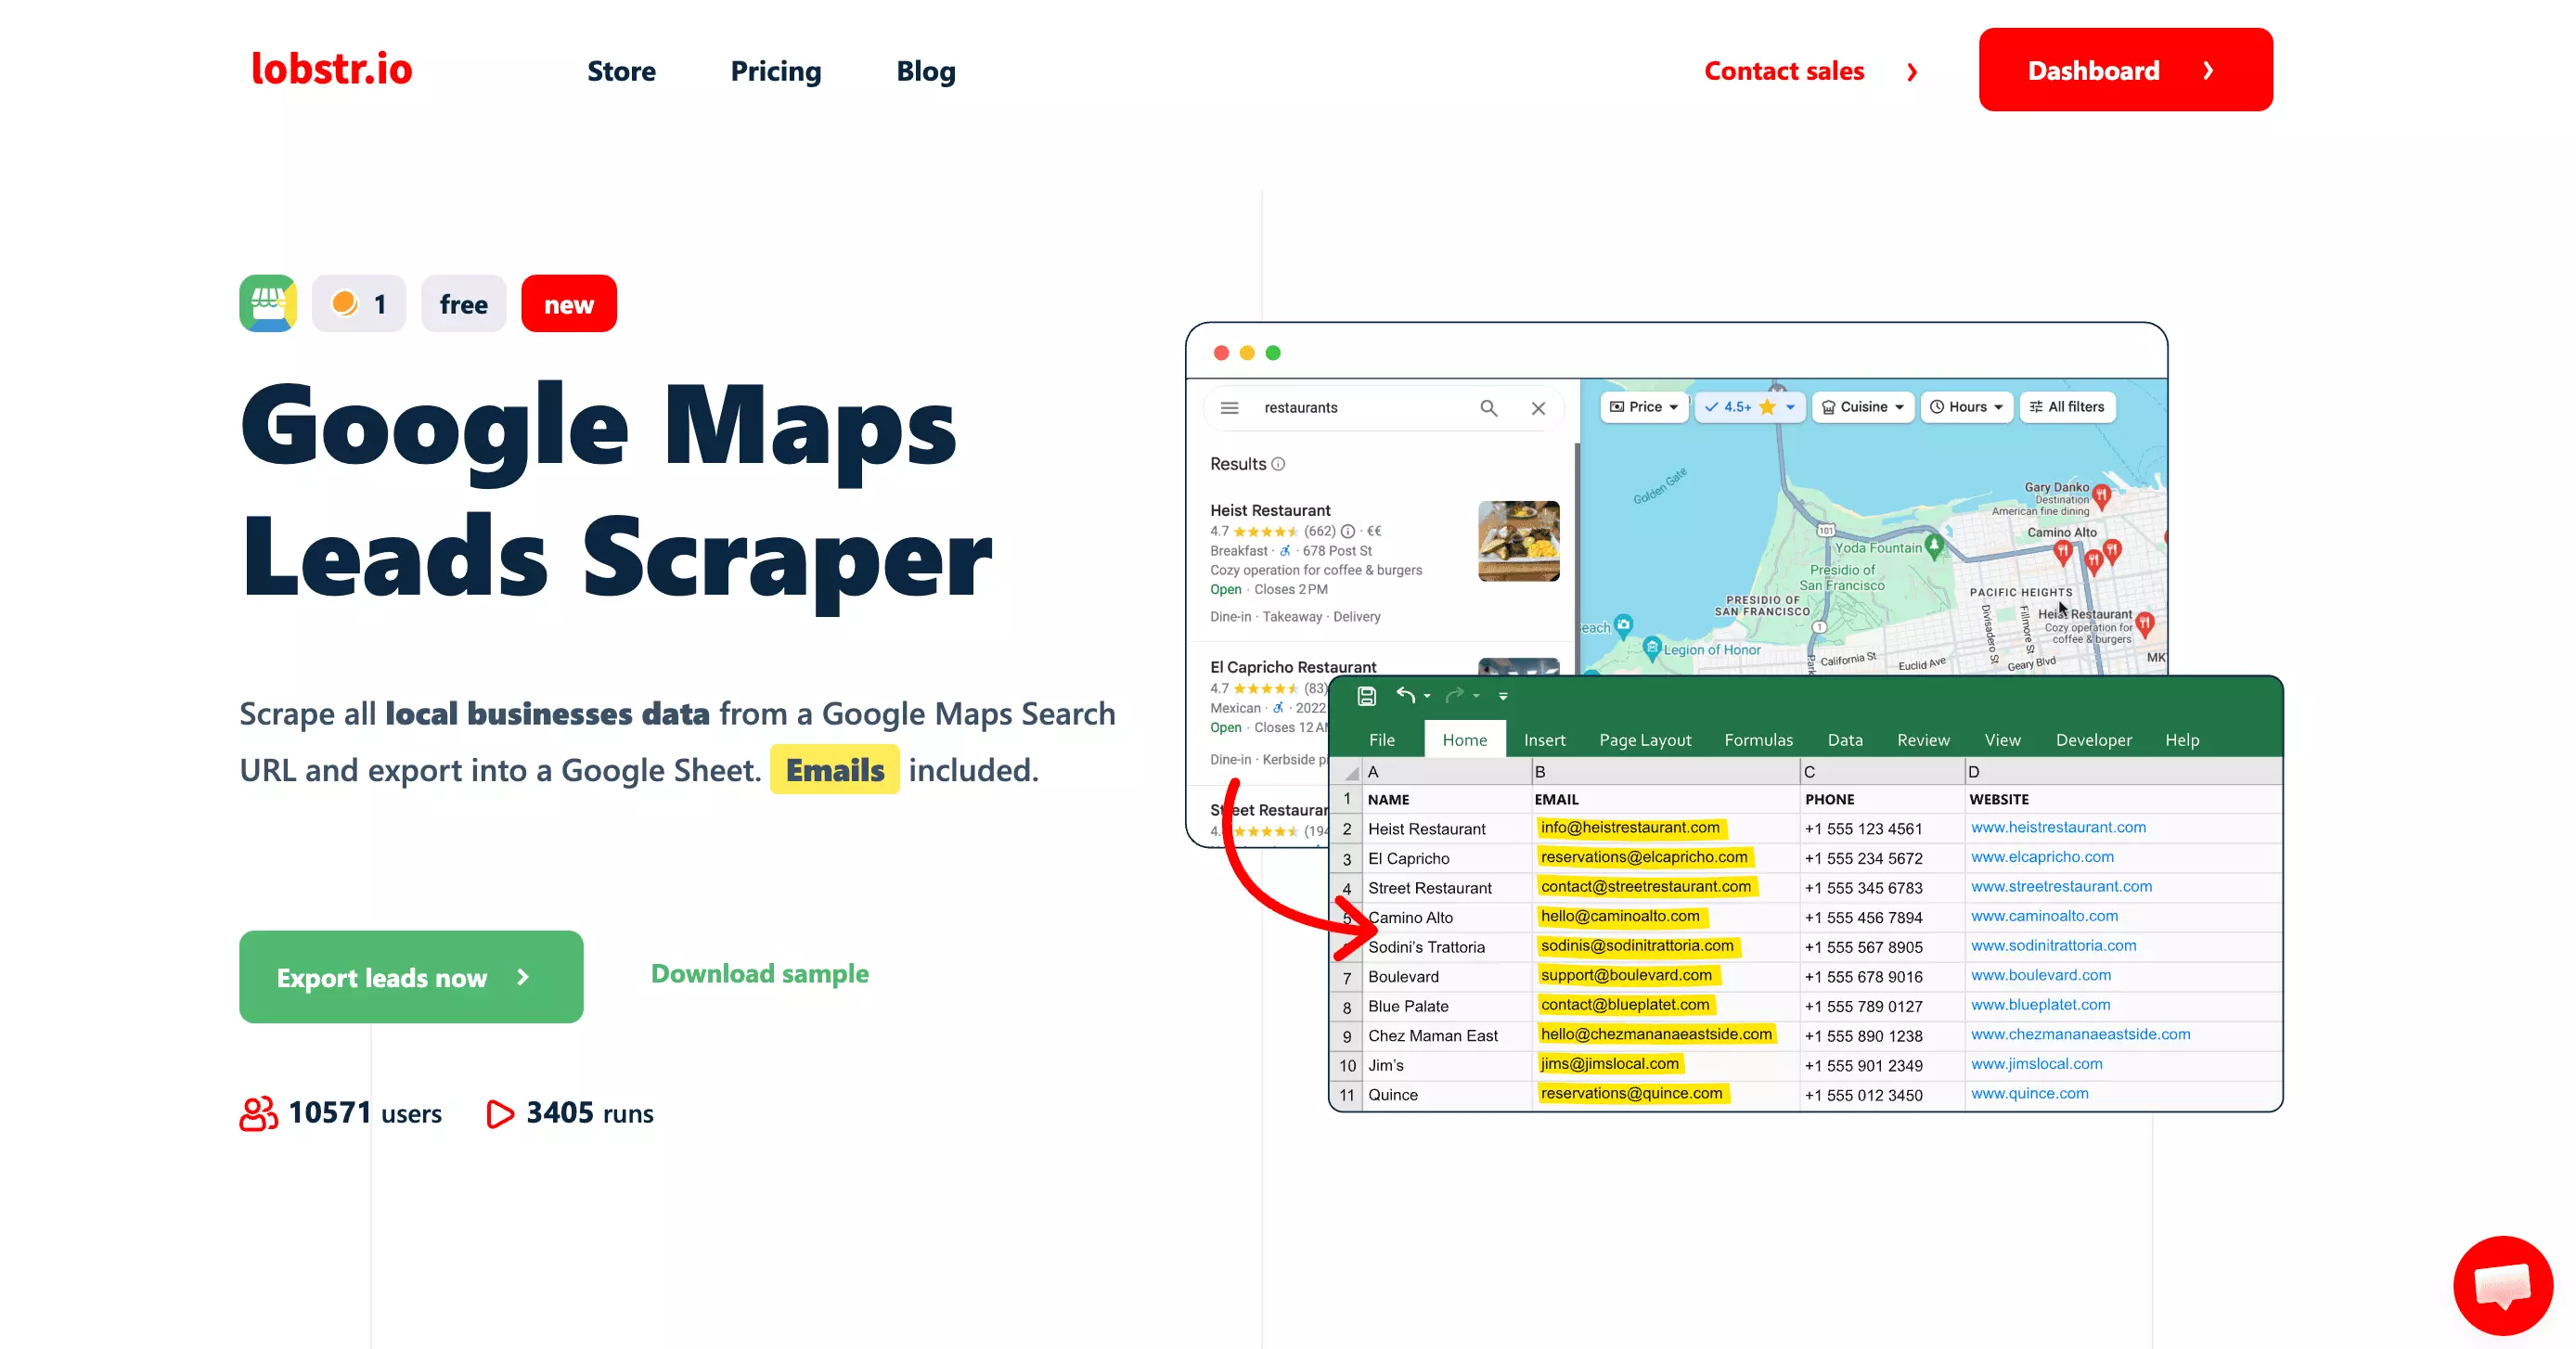Click the Redo arrow in Excel toolbar
Image resolution: width=2576 pixels, height=1349 pixels.
(x=1454, y=695)
